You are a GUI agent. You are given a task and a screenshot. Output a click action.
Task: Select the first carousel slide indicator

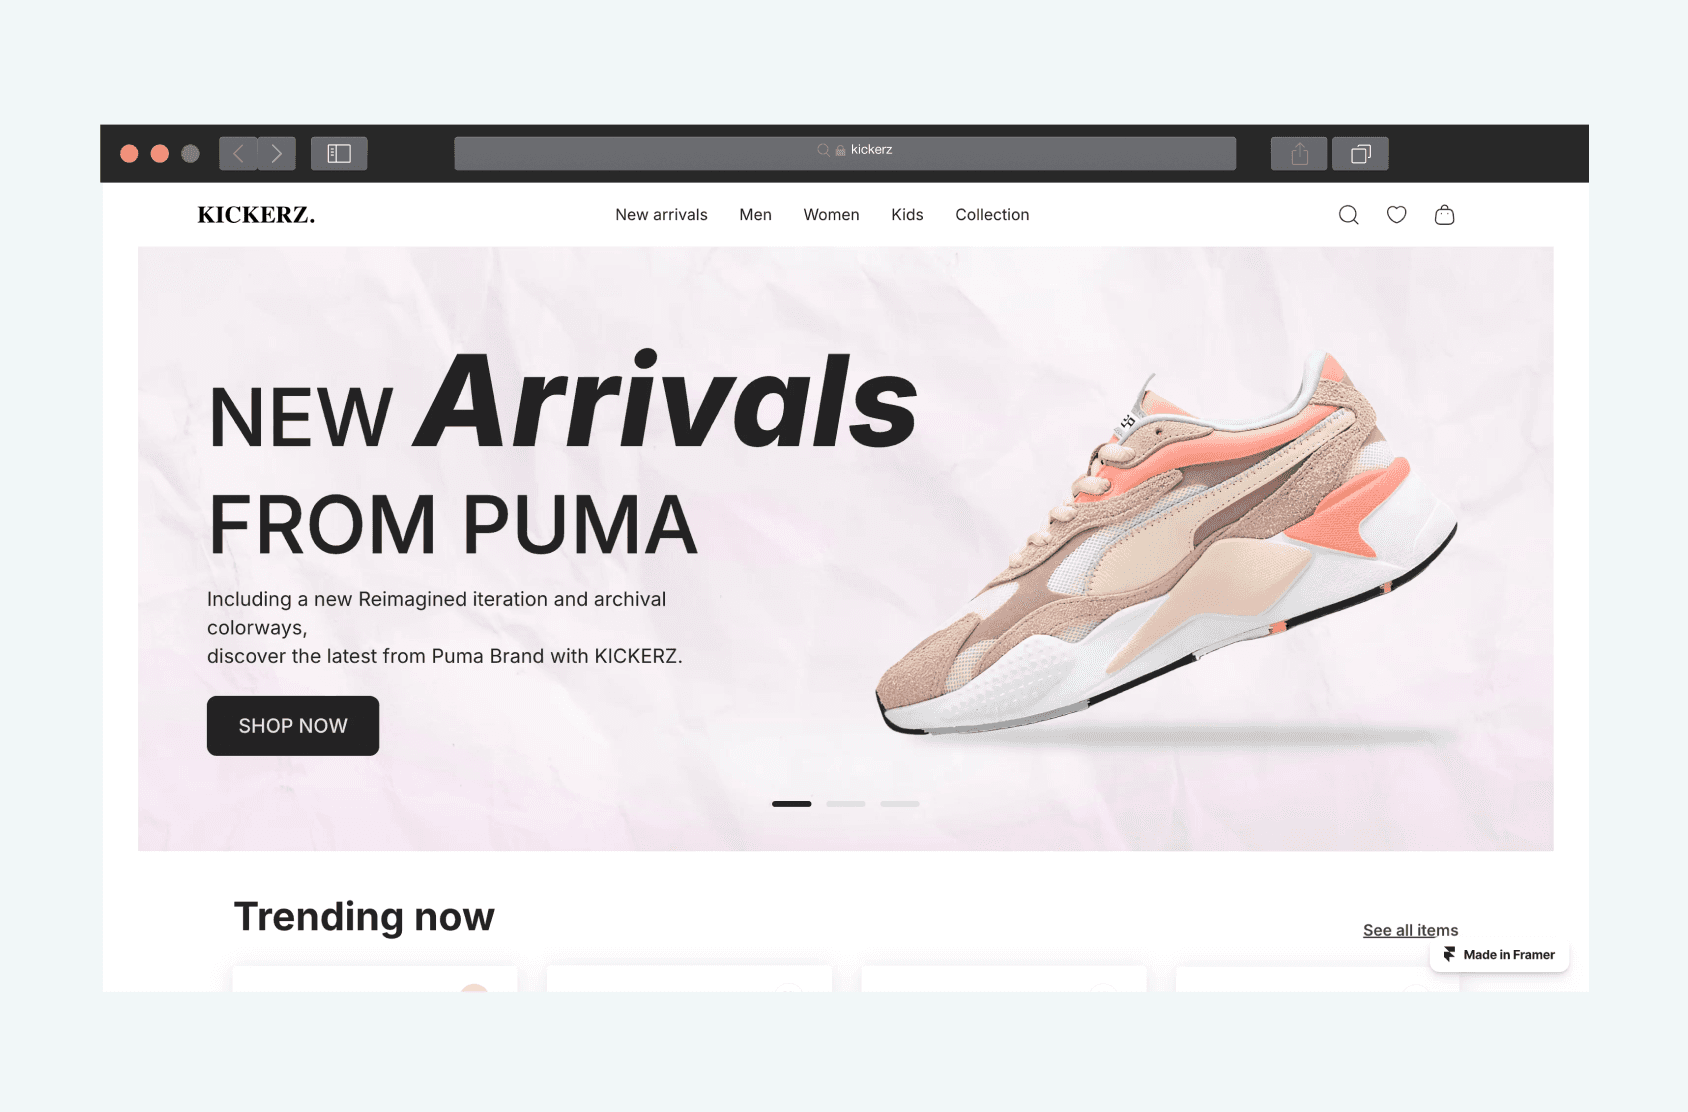(791, 804)
